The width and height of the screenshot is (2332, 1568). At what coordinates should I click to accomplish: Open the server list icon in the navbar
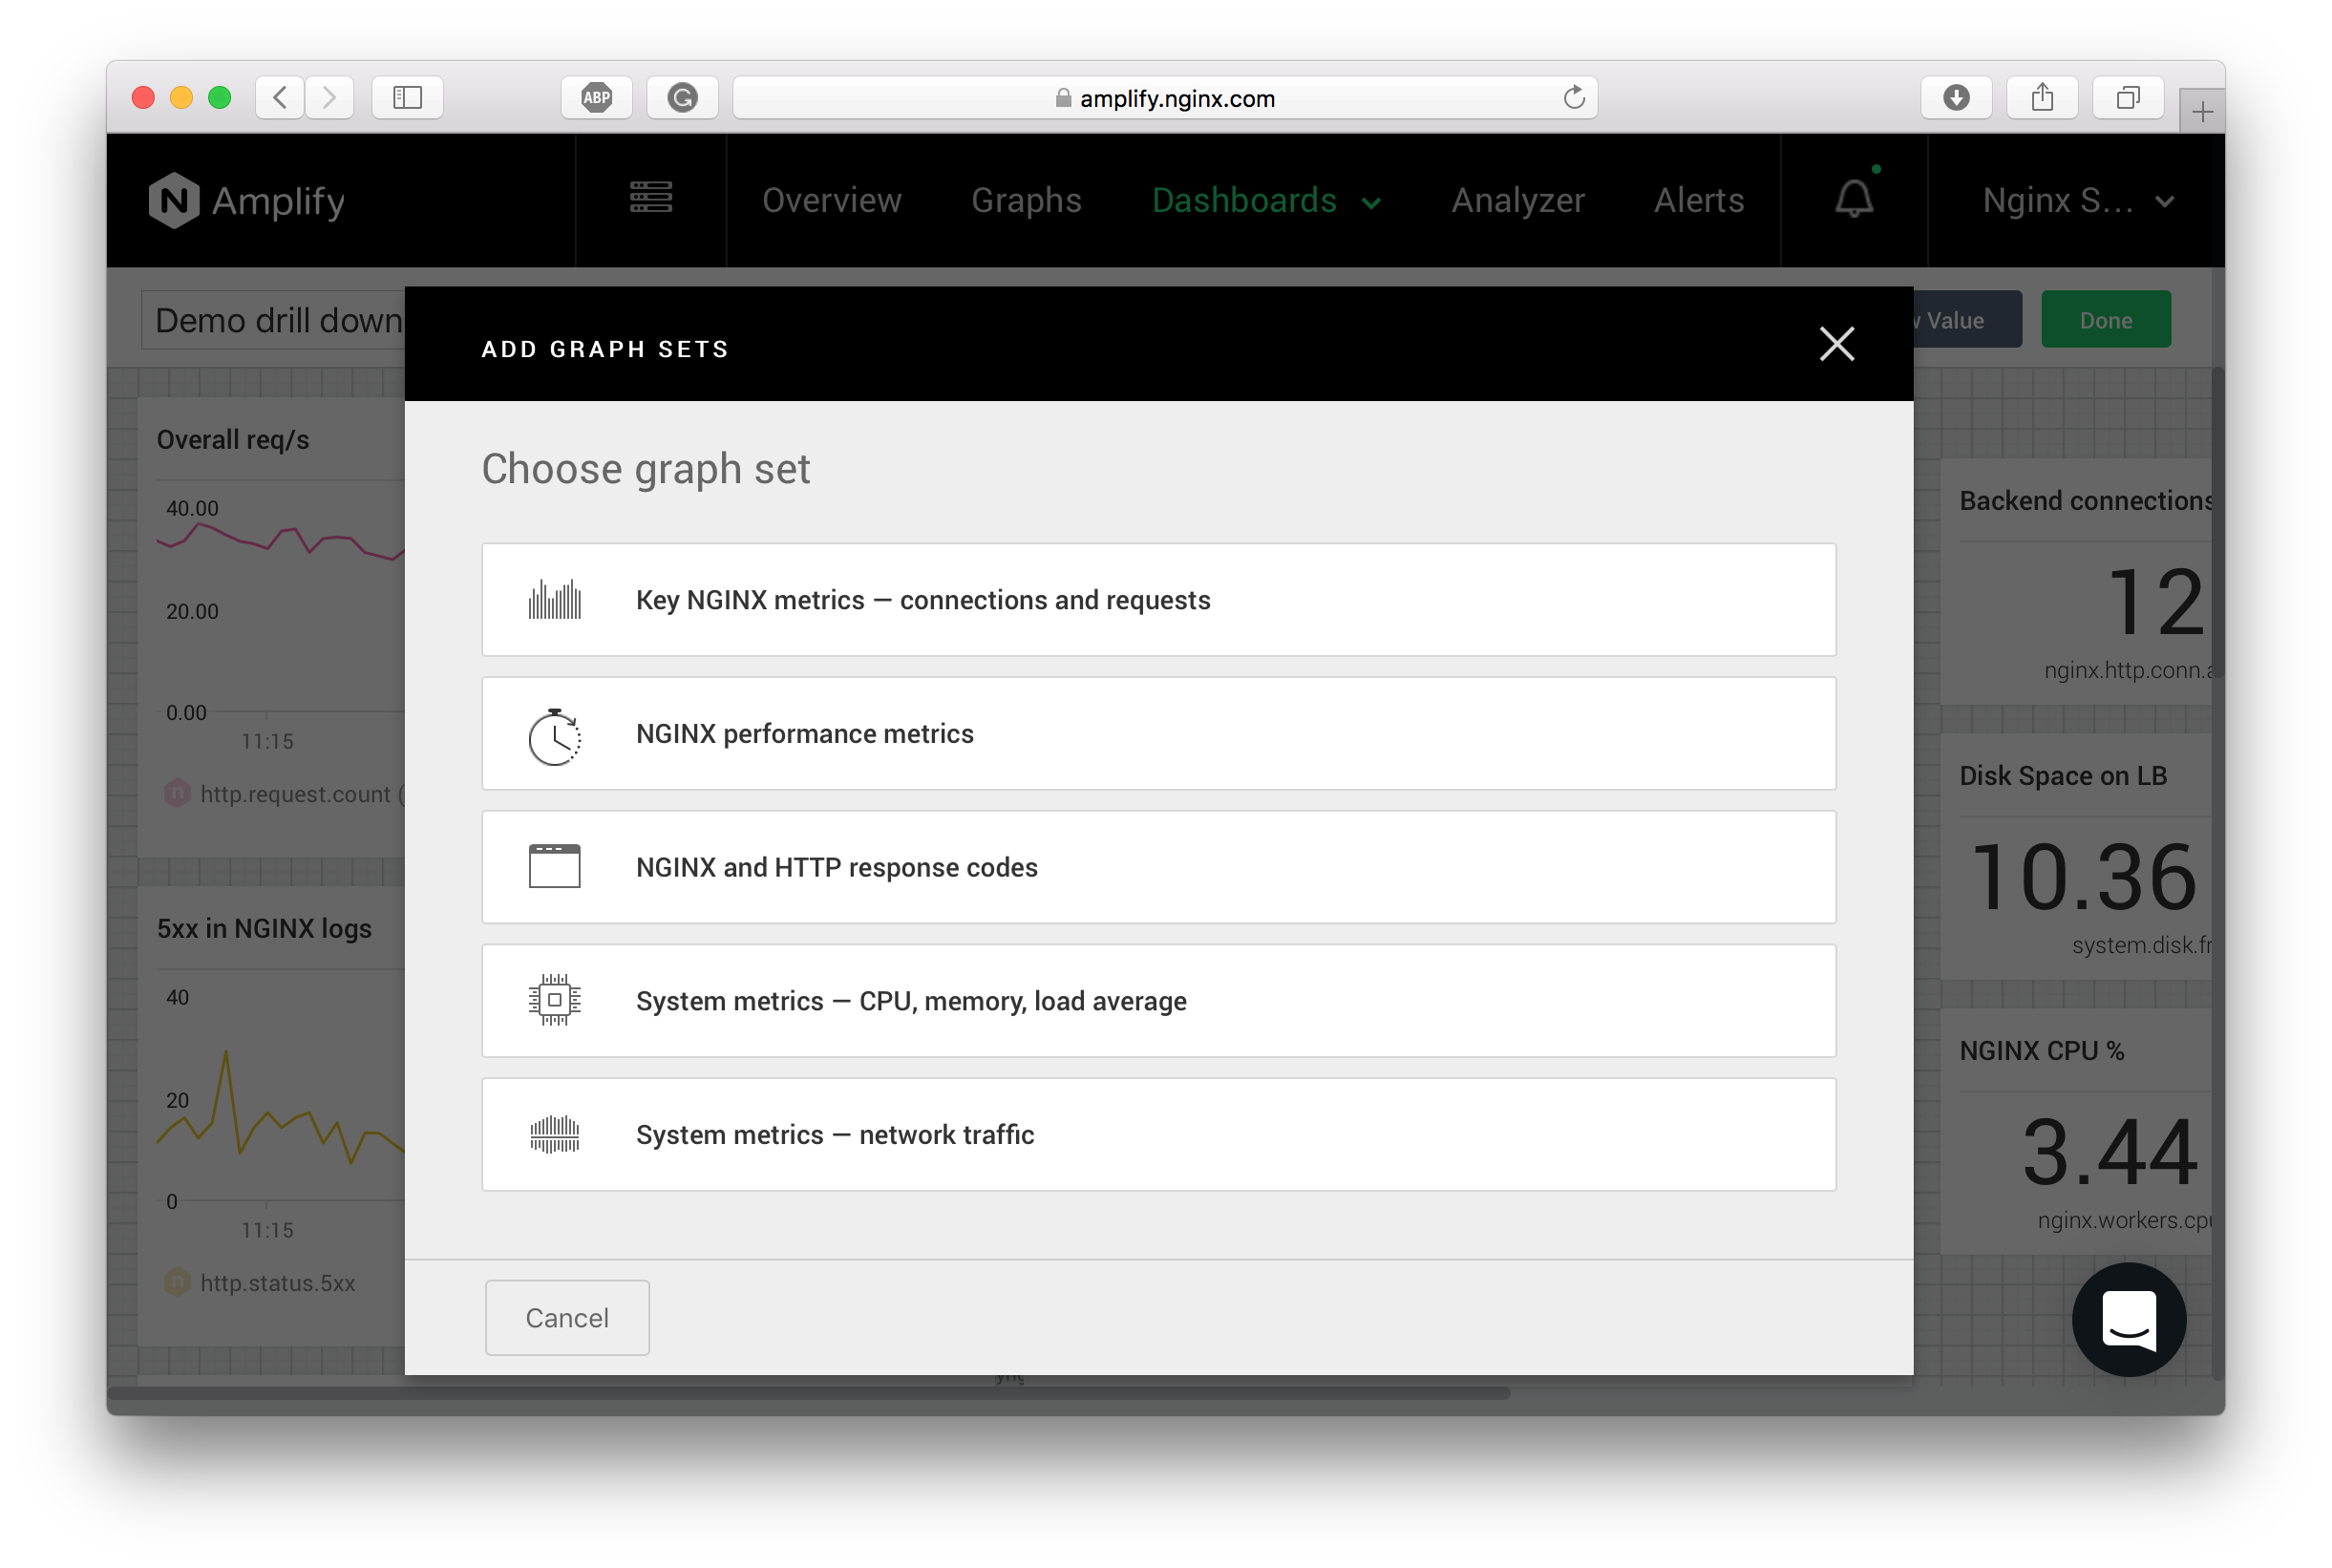[x=651, y=200]
